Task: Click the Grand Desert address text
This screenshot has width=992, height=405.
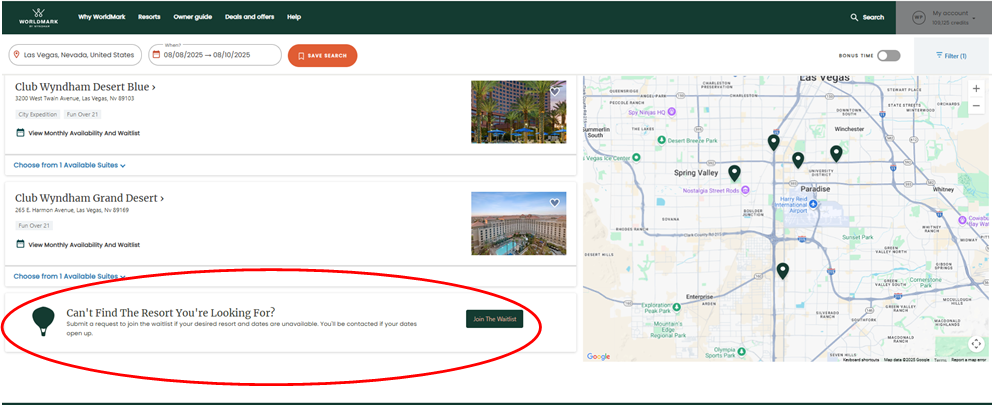Action: pyautogui.click(x=72, y=210)
